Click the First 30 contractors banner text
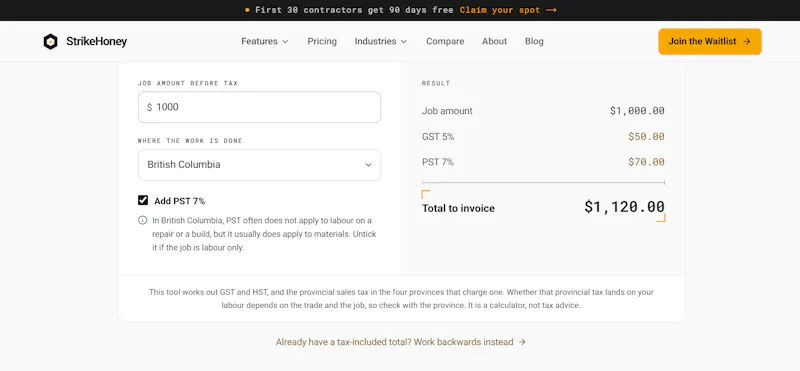800x371 pixels. pos(354,10)
